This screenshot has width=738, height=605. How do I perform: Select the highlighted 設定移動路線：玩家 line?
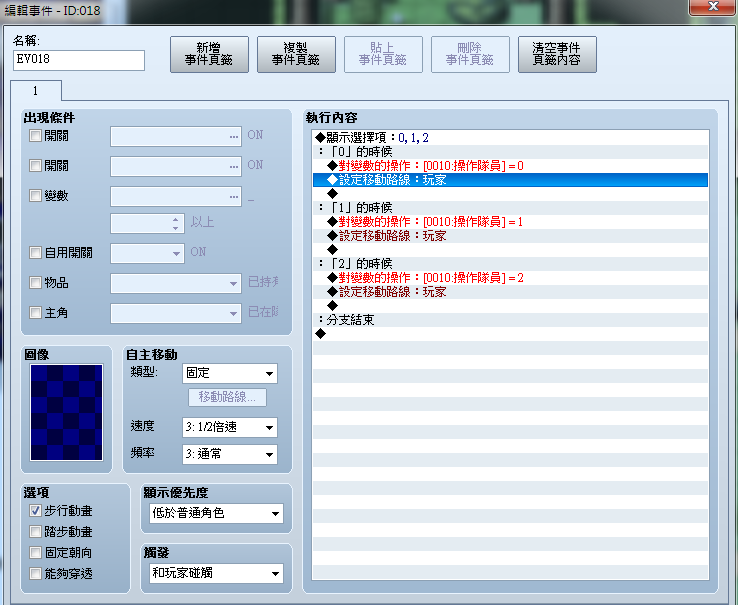pos(511,180)
